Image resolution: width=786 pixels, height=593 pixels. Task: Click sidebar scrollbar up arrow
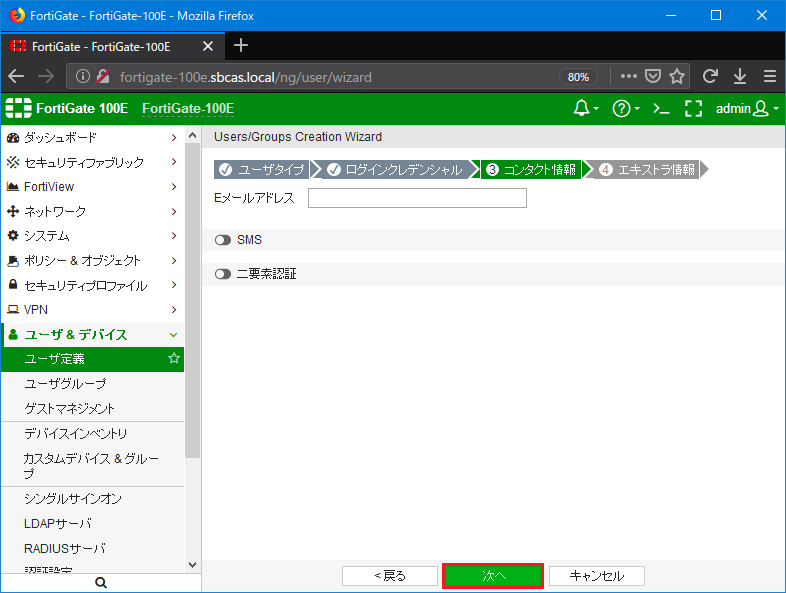192,135
